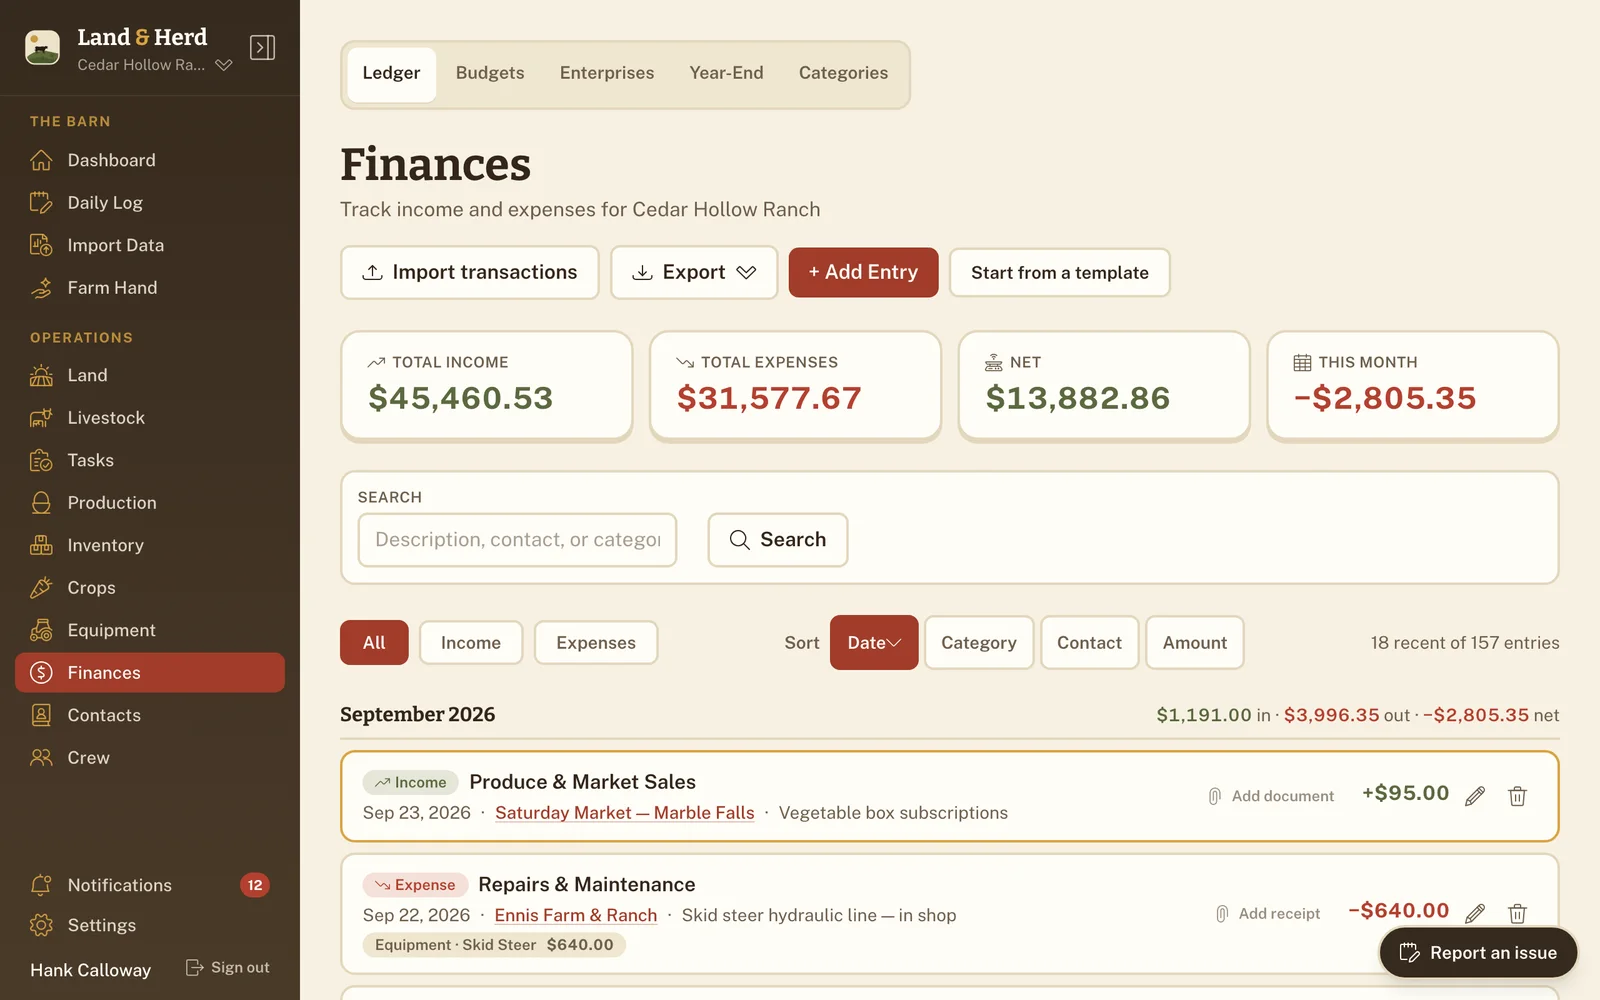Click the Search button

[778, 540]
